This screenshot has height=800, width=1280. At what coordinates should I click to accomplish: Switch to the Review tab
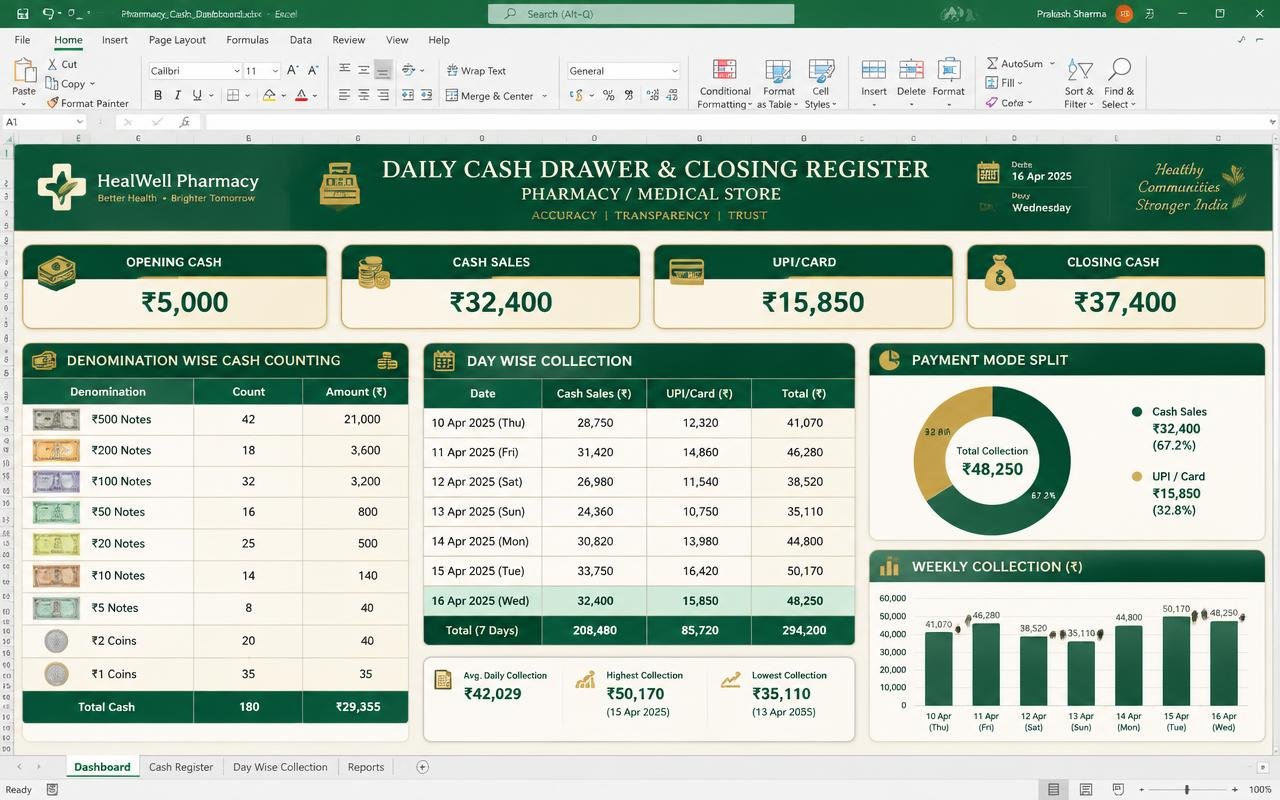click(x=349, y=40)
